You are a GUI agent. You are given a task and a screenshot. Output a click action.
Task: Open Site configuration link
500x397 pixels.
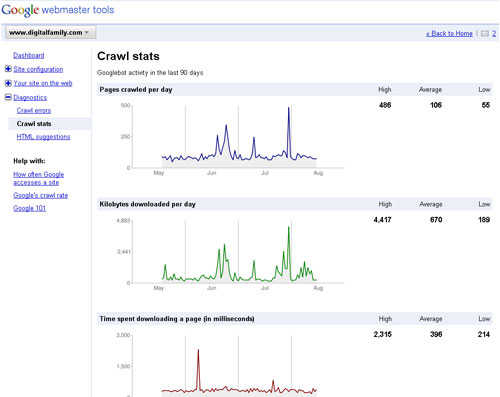click(x=38, y=69)
